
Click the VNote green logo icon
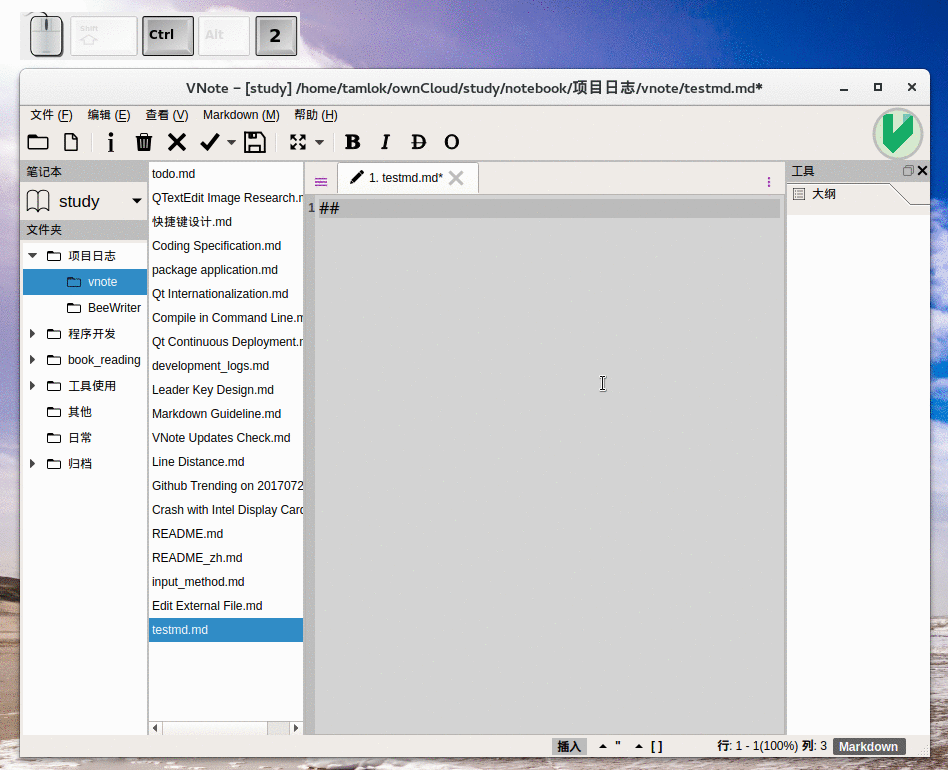click(897, 134)
